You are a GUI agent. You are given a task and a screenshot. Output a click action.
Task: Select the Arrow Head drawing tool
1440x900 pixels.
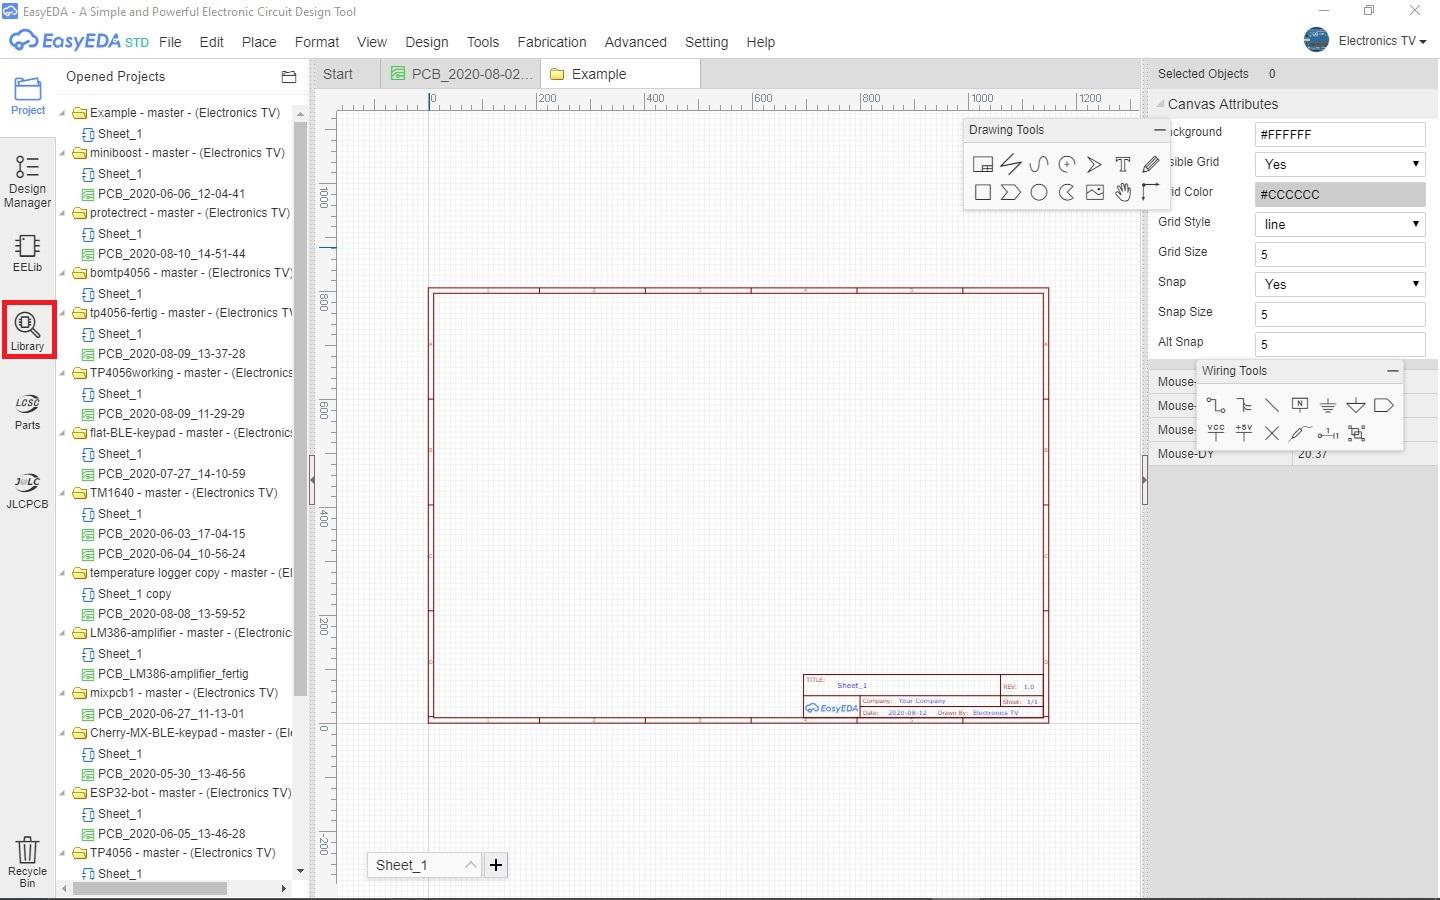tap(1095, 164)
